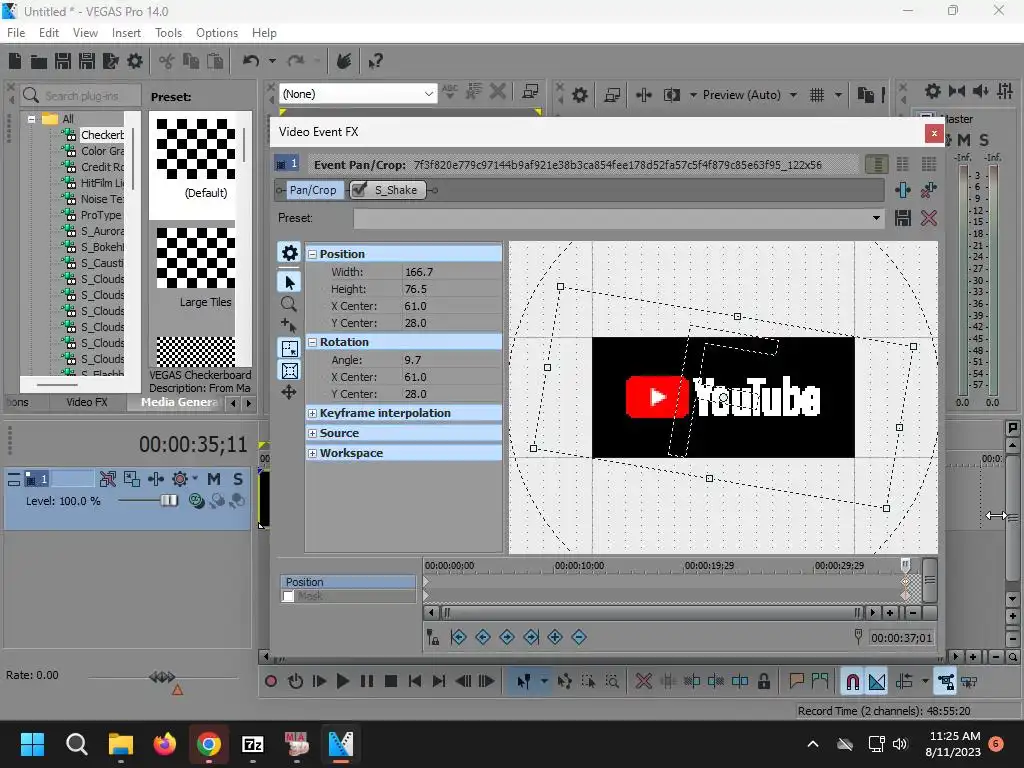Click Pause in transport bar

(x=367, y=682)
